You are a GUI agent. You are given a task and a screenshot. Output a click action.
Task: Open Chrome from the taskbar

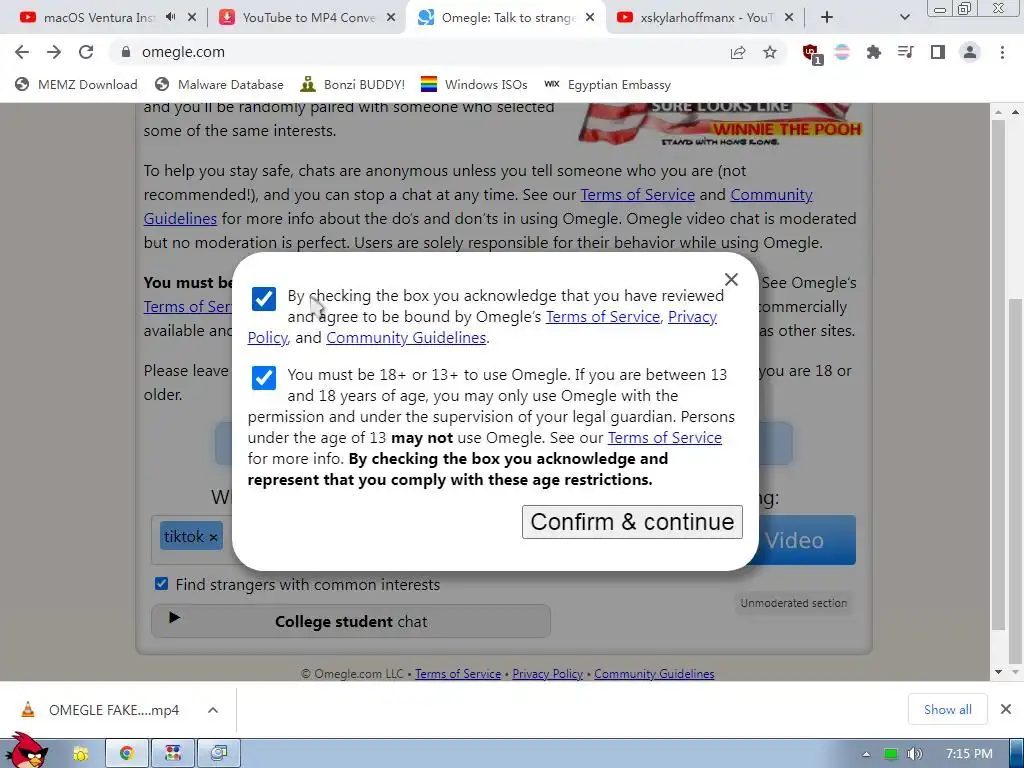pyautogui.click(x=127, y=754)
